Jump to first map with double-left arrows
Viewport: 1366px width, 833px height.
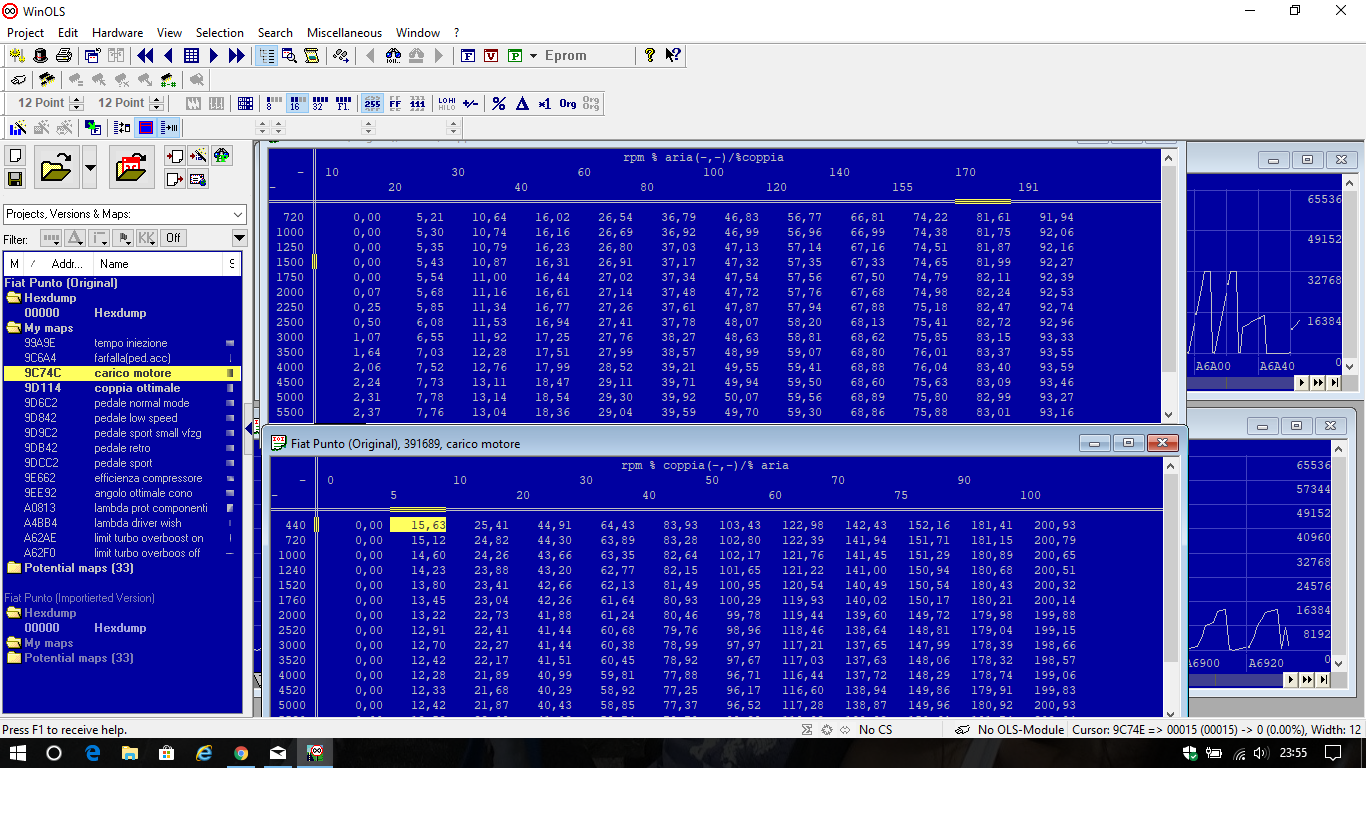click(145, 56)
